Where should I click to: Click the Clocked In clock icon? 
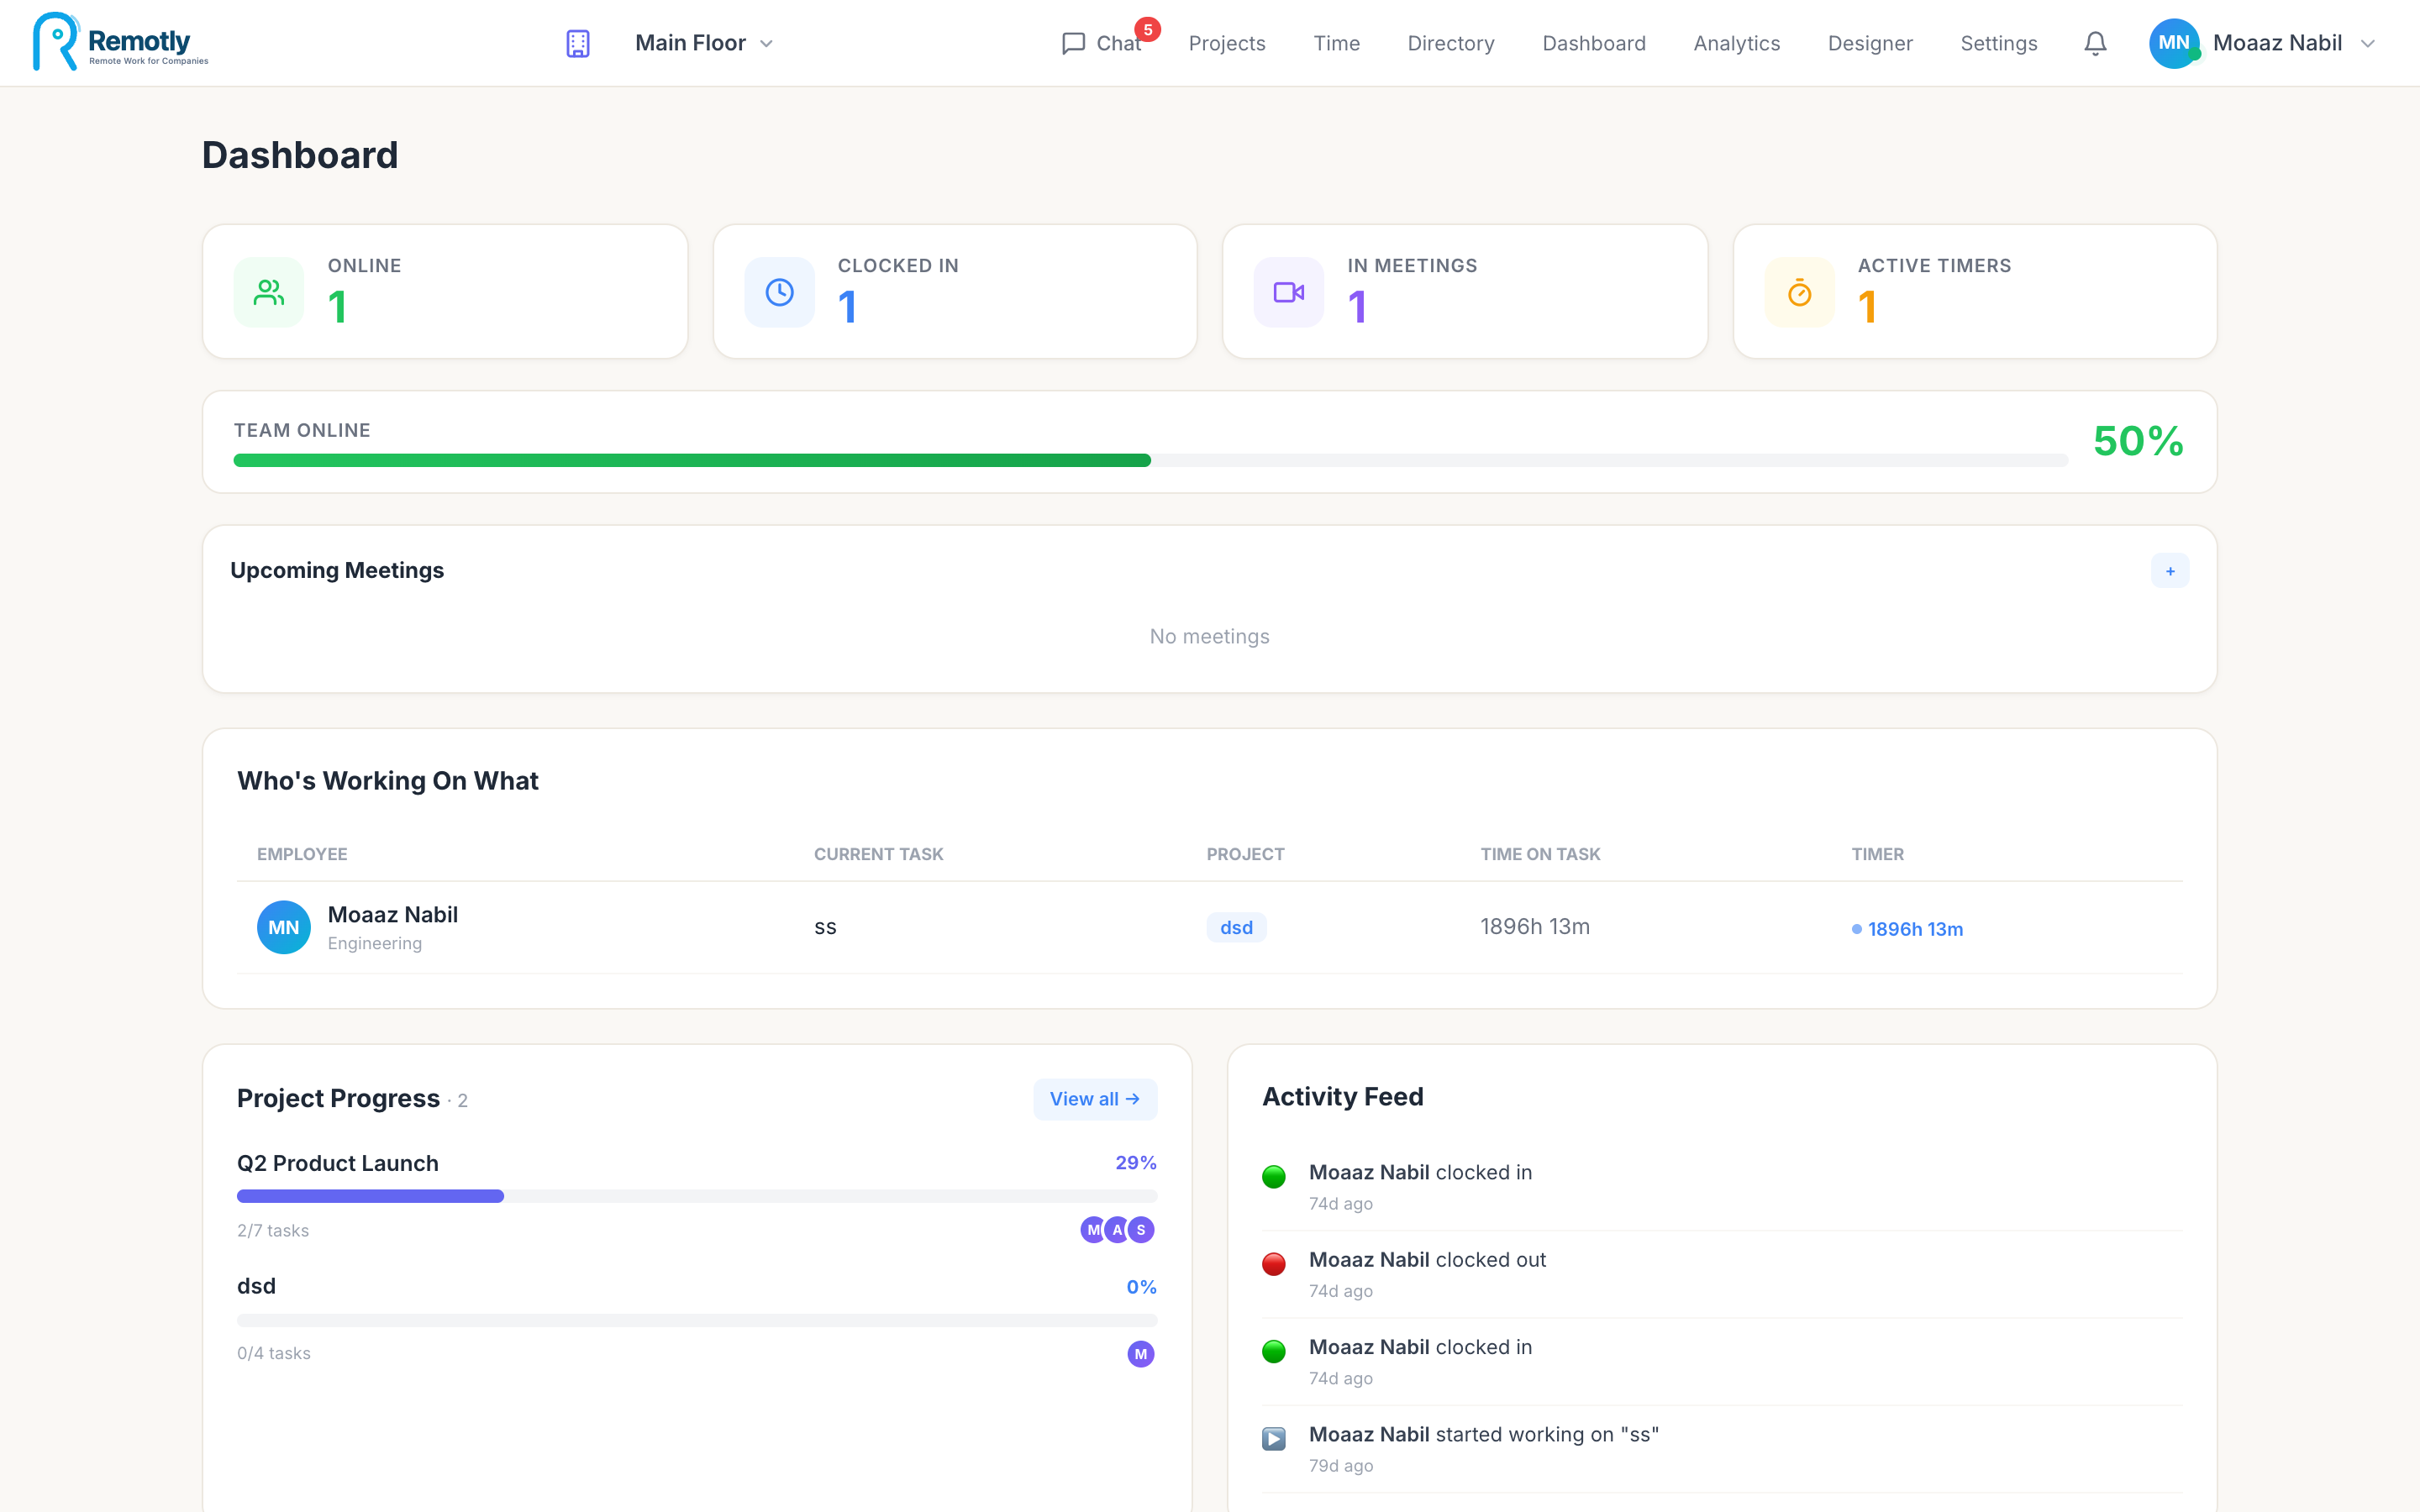point(779,292)
